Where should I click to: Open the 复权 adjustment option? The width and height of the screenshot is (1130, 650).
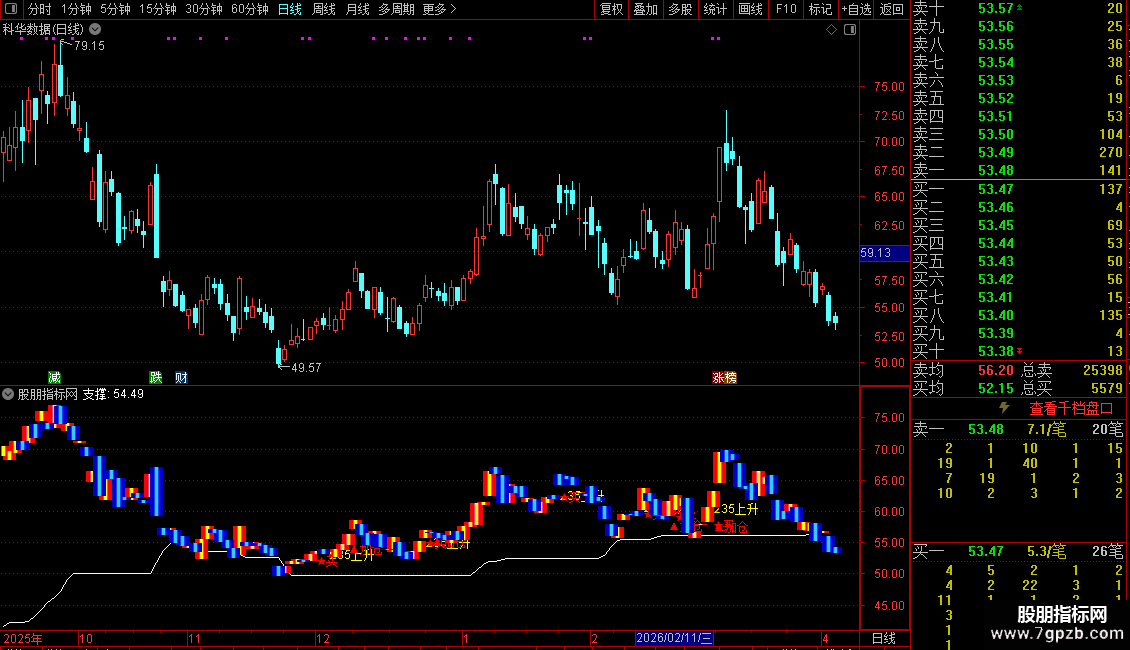click(x=611, y=9)
